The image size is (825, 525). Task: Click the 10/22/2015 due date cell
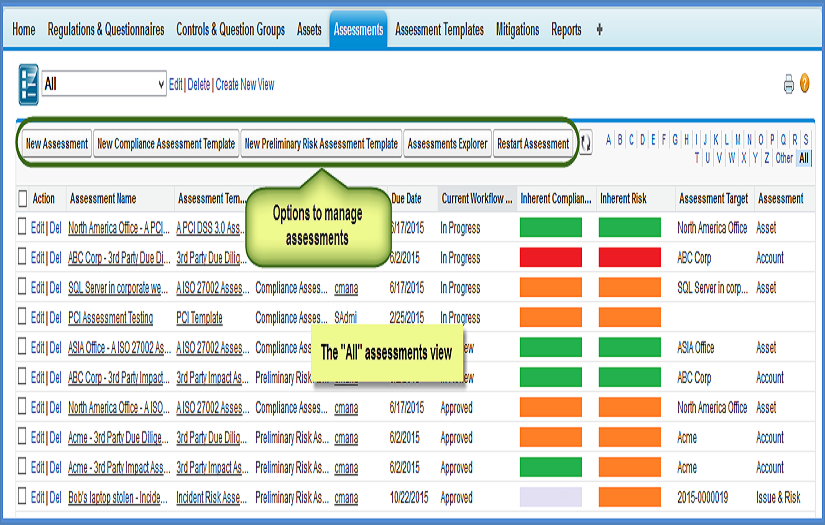pyautogui.click(x=409, y=498)
